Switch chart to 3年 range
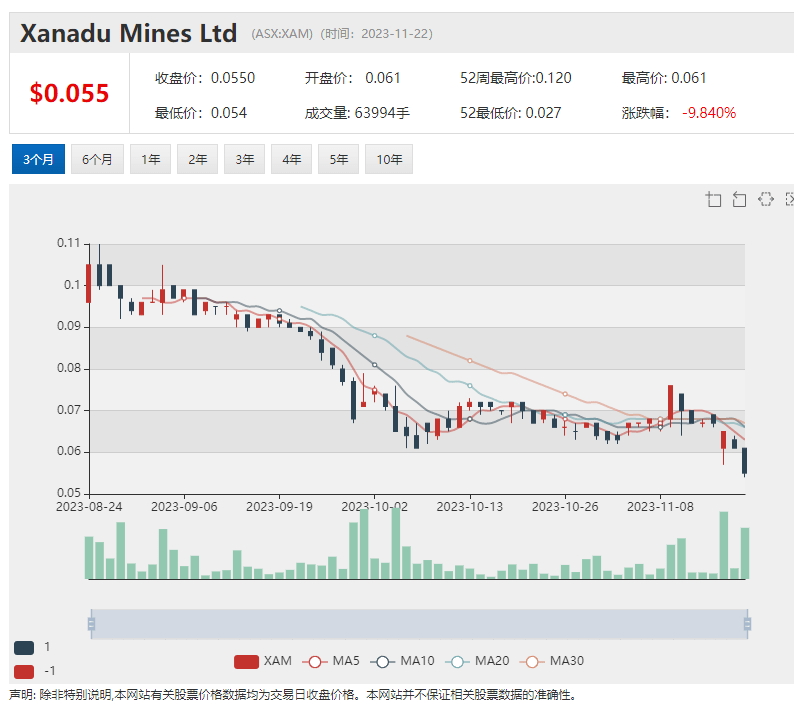The width and height of the screenshot is (804, 712). click(244, 159)
